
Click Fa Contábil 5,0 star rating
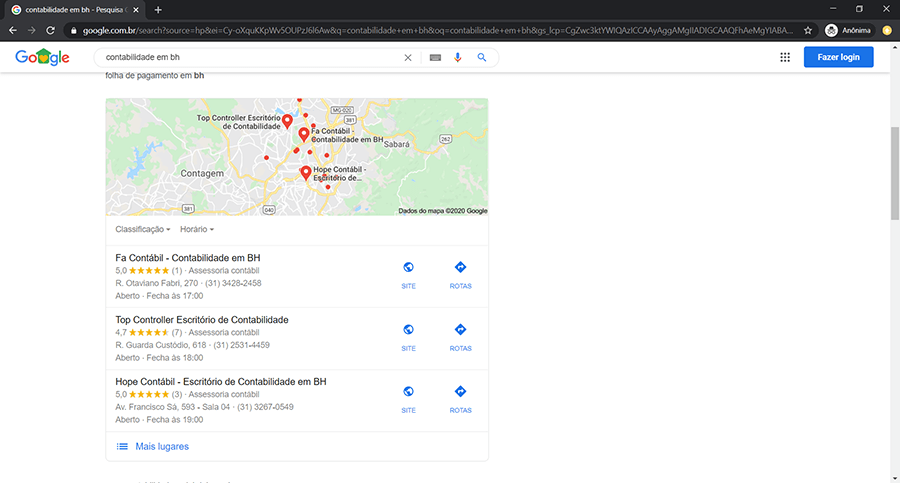148,271
